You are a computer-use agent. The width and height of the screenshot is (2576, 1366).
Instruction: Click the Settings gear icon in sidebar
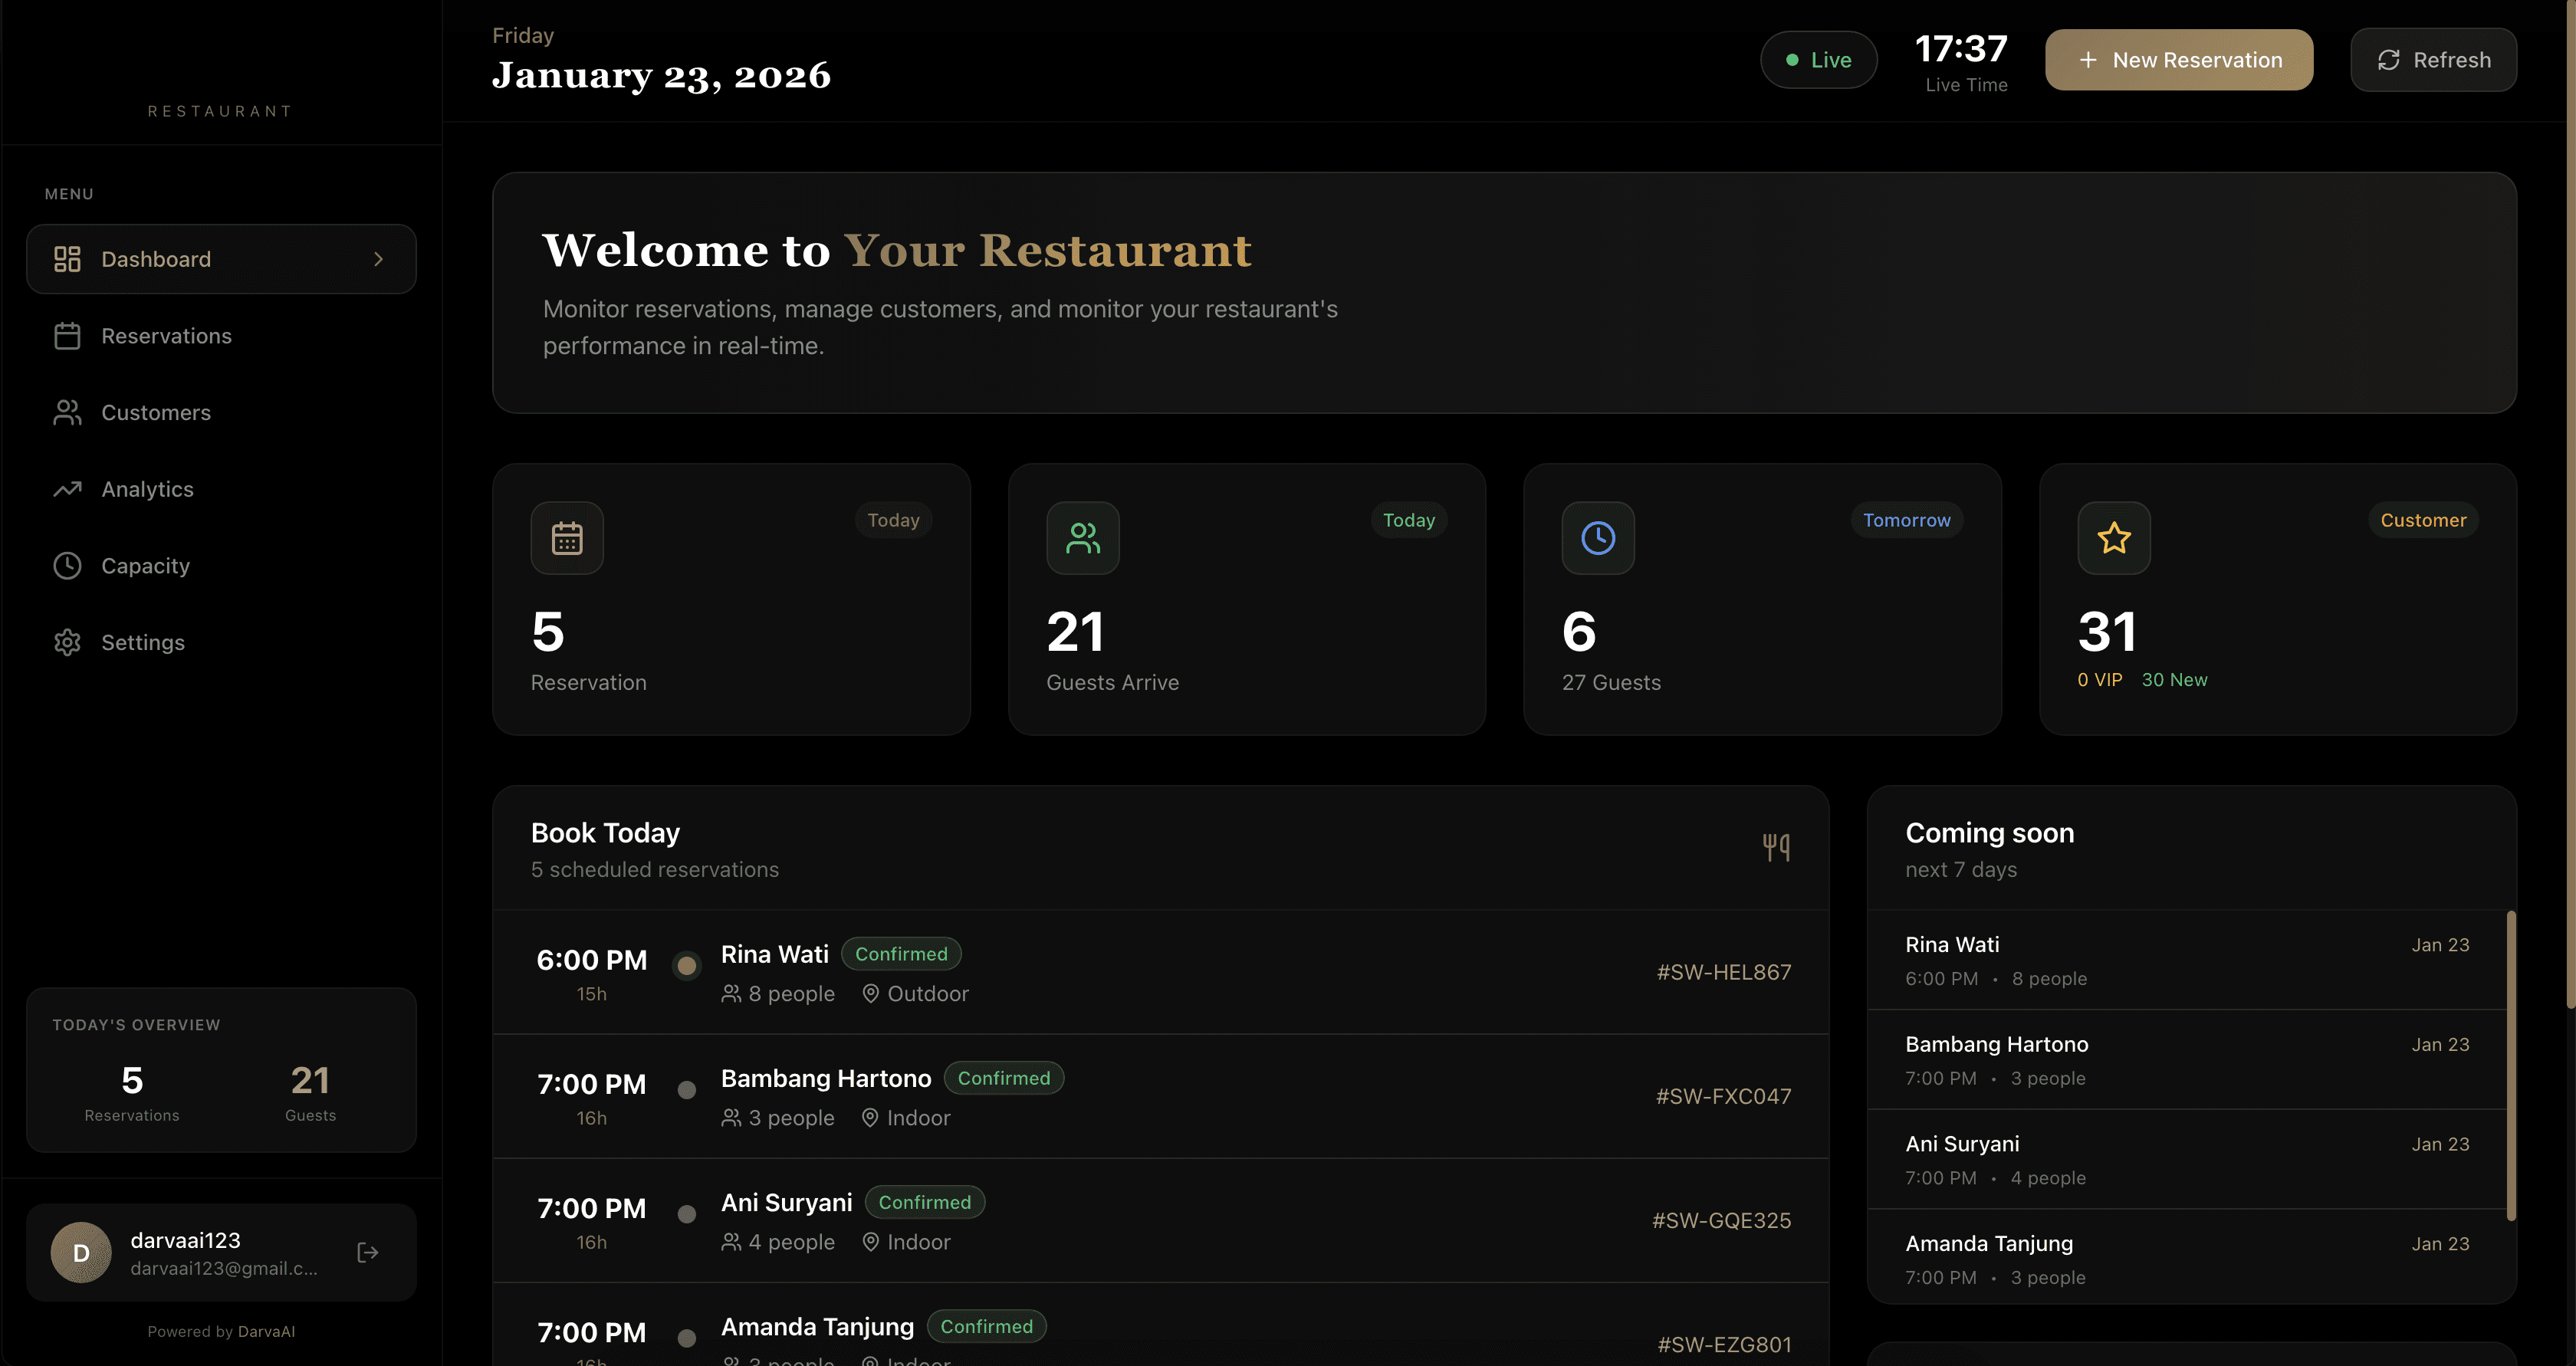tap(67, 642)
